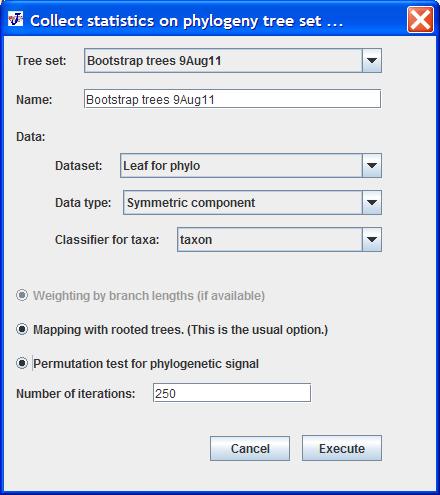Image resolution: width=440 pixels, height=495 pixels.
Task: Click the Execute button
Action: click(342, 448)
